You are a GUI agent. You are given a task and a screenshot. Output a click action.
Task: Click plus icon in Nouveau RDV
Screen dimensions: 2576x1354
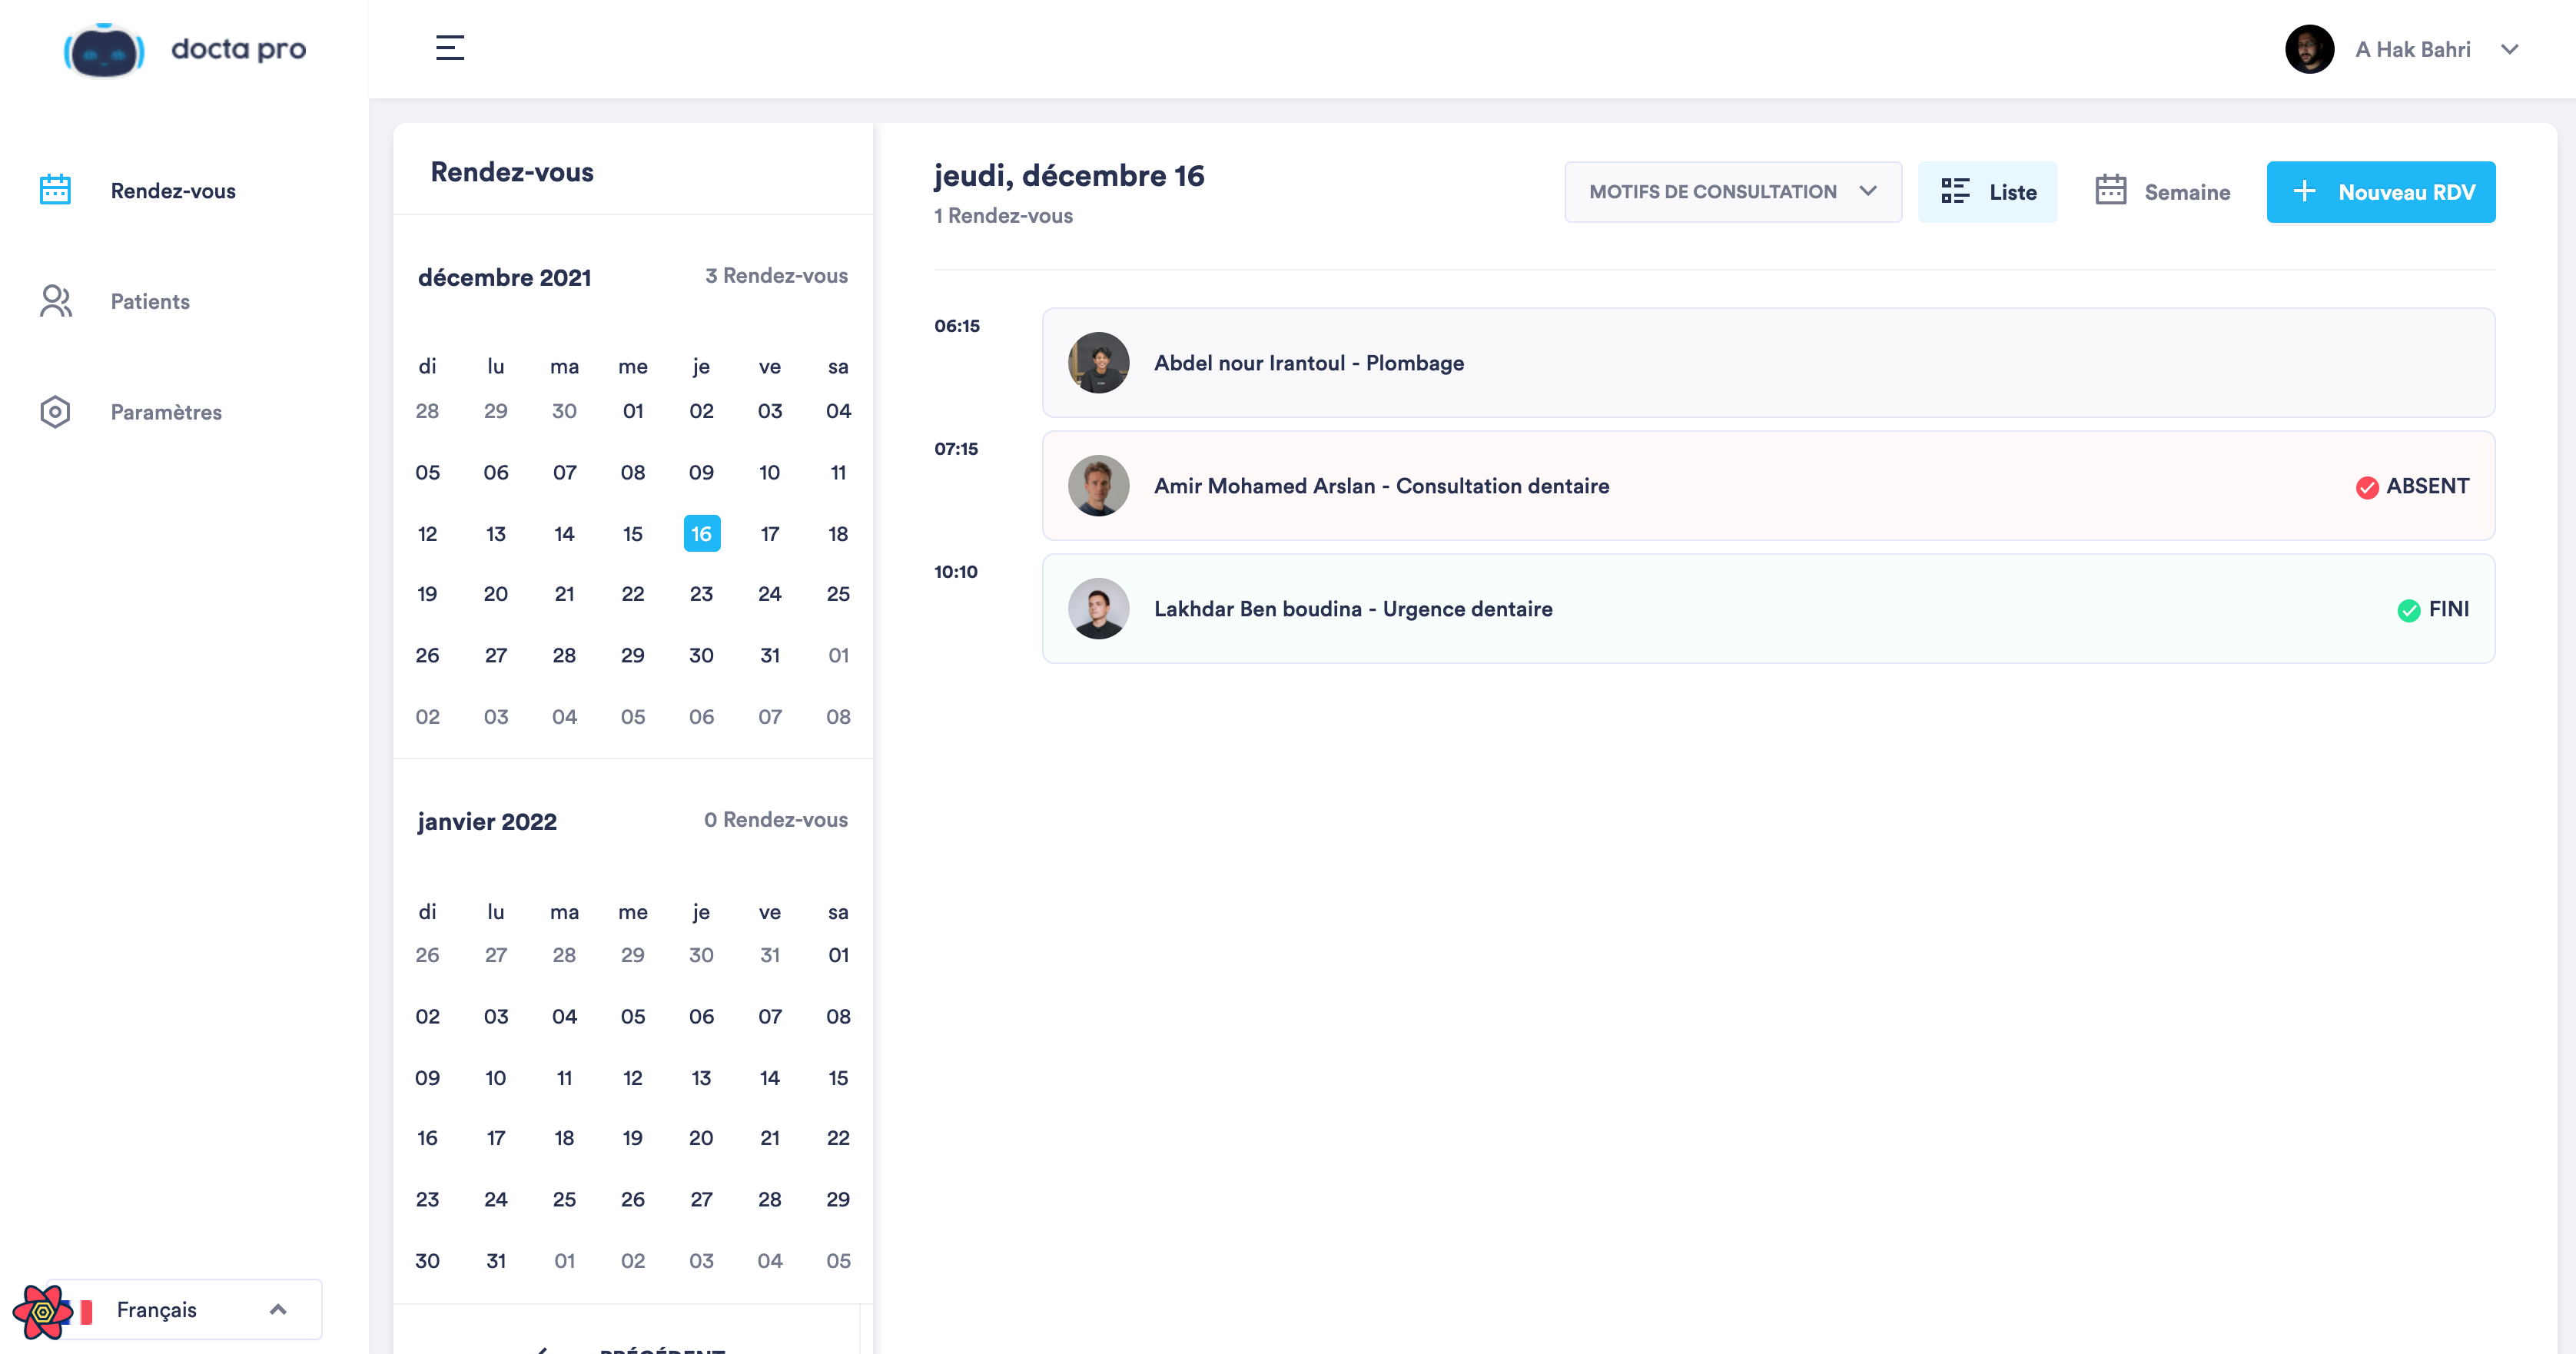coord(2304,191)
